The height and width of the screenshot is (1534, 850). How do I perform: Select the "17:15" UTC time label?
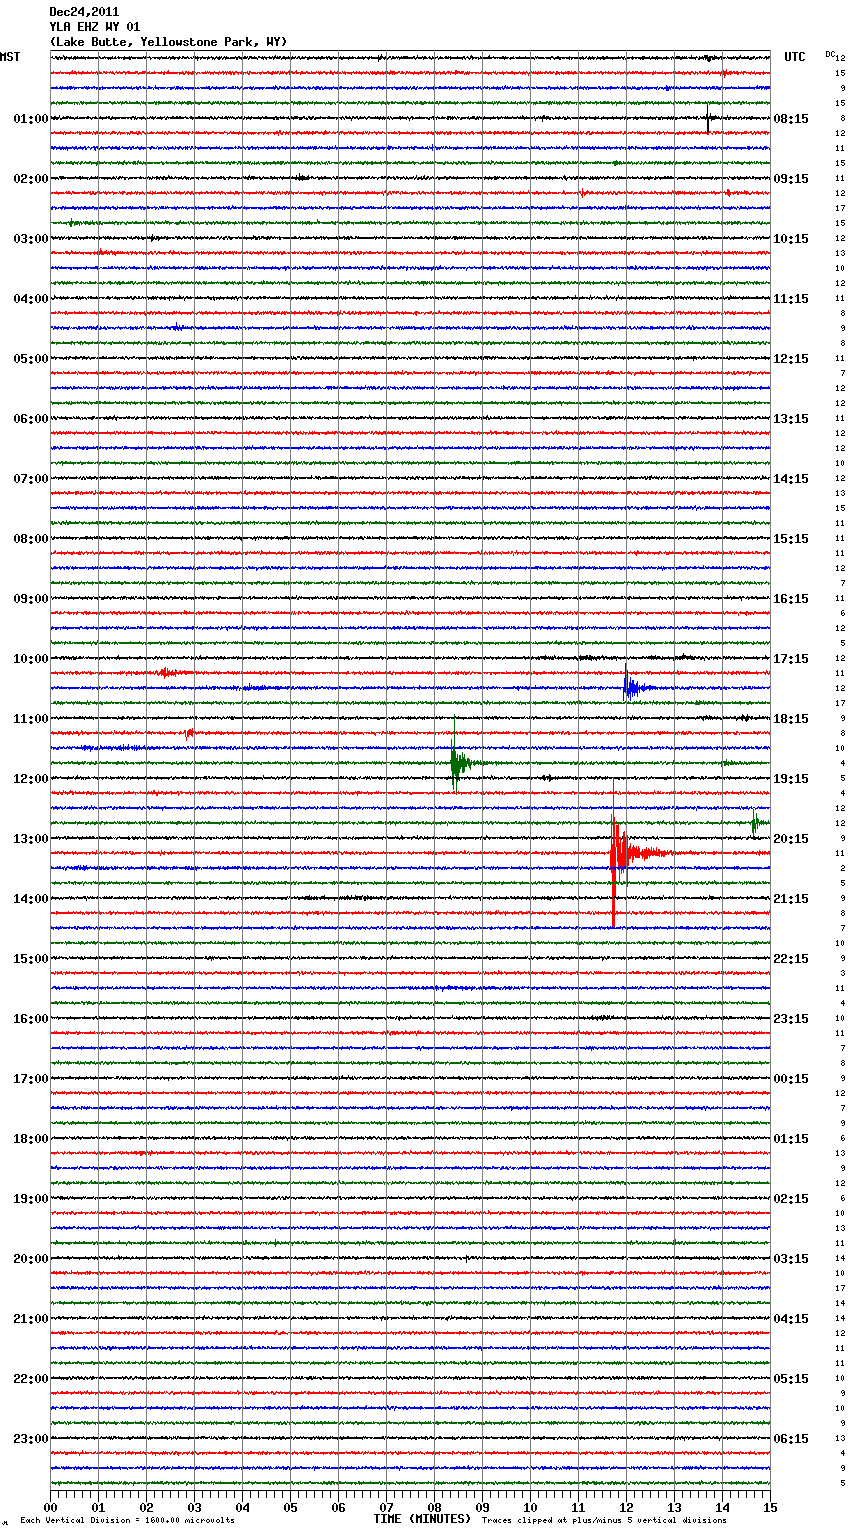point(791,659)
